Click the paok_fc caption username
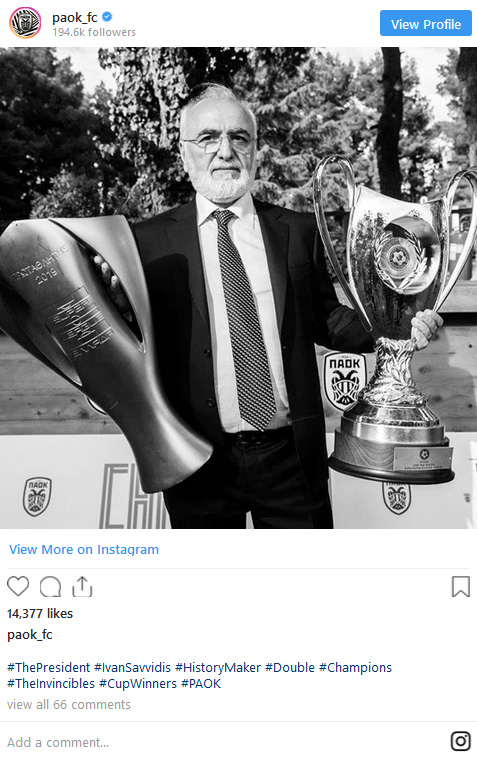 click(x=30, y=634)
